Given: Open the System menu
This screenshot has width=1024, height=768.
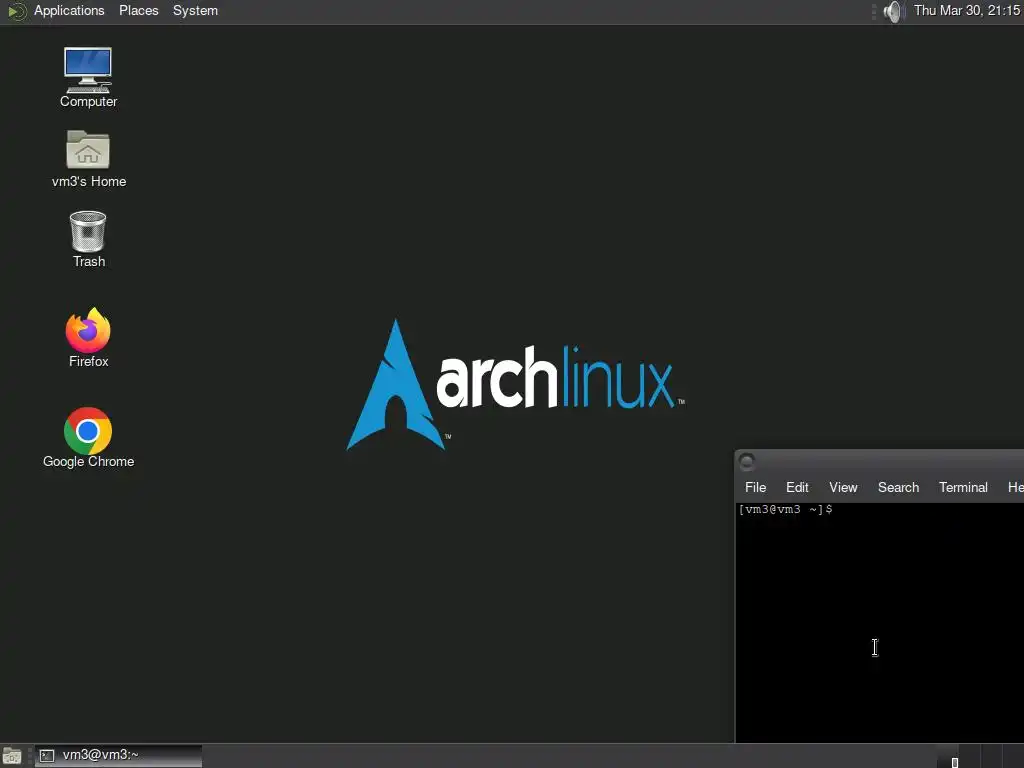Looking at the screenshot, I should (x=195, y=10).
